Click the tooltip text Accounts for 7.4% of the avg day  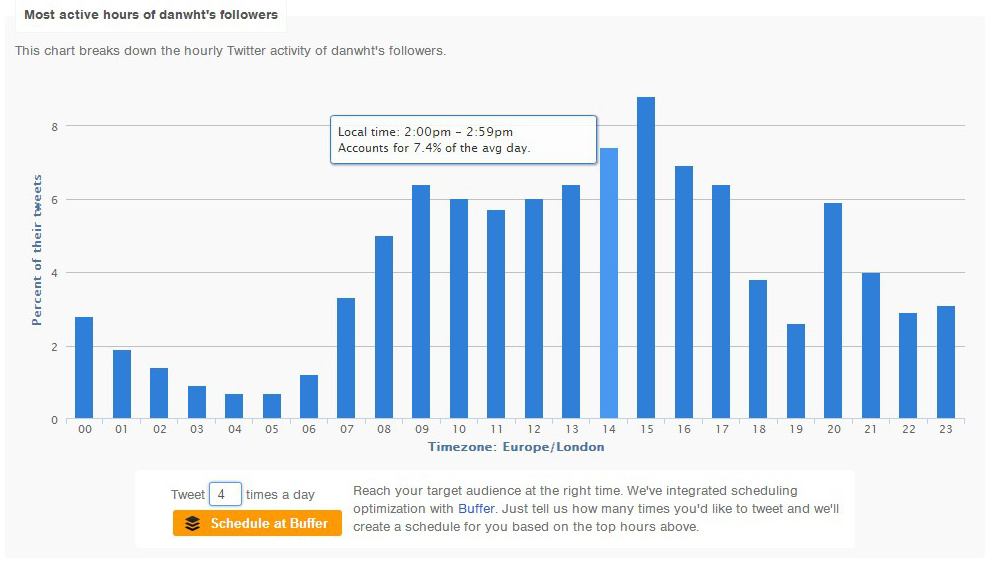coord(434,148)
